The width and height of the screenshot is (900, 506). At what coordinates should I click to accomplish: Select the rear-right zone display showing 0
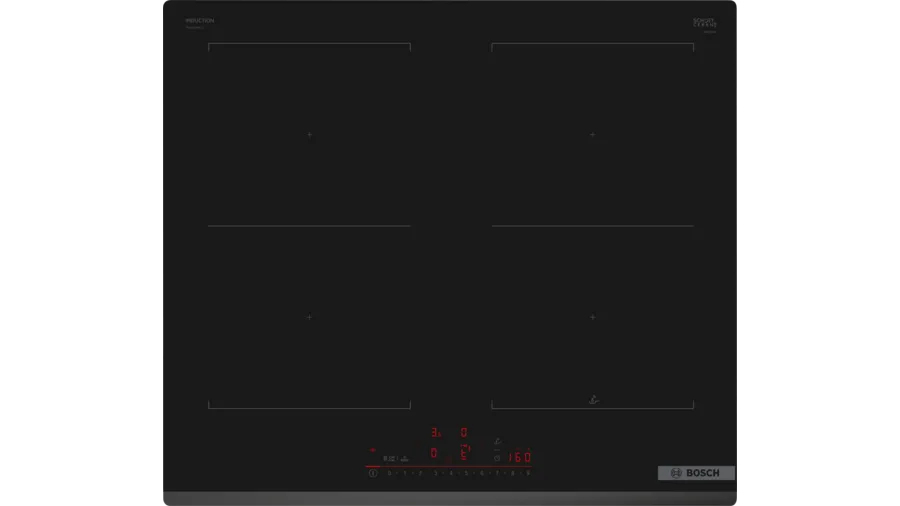(x=464, y=433)
